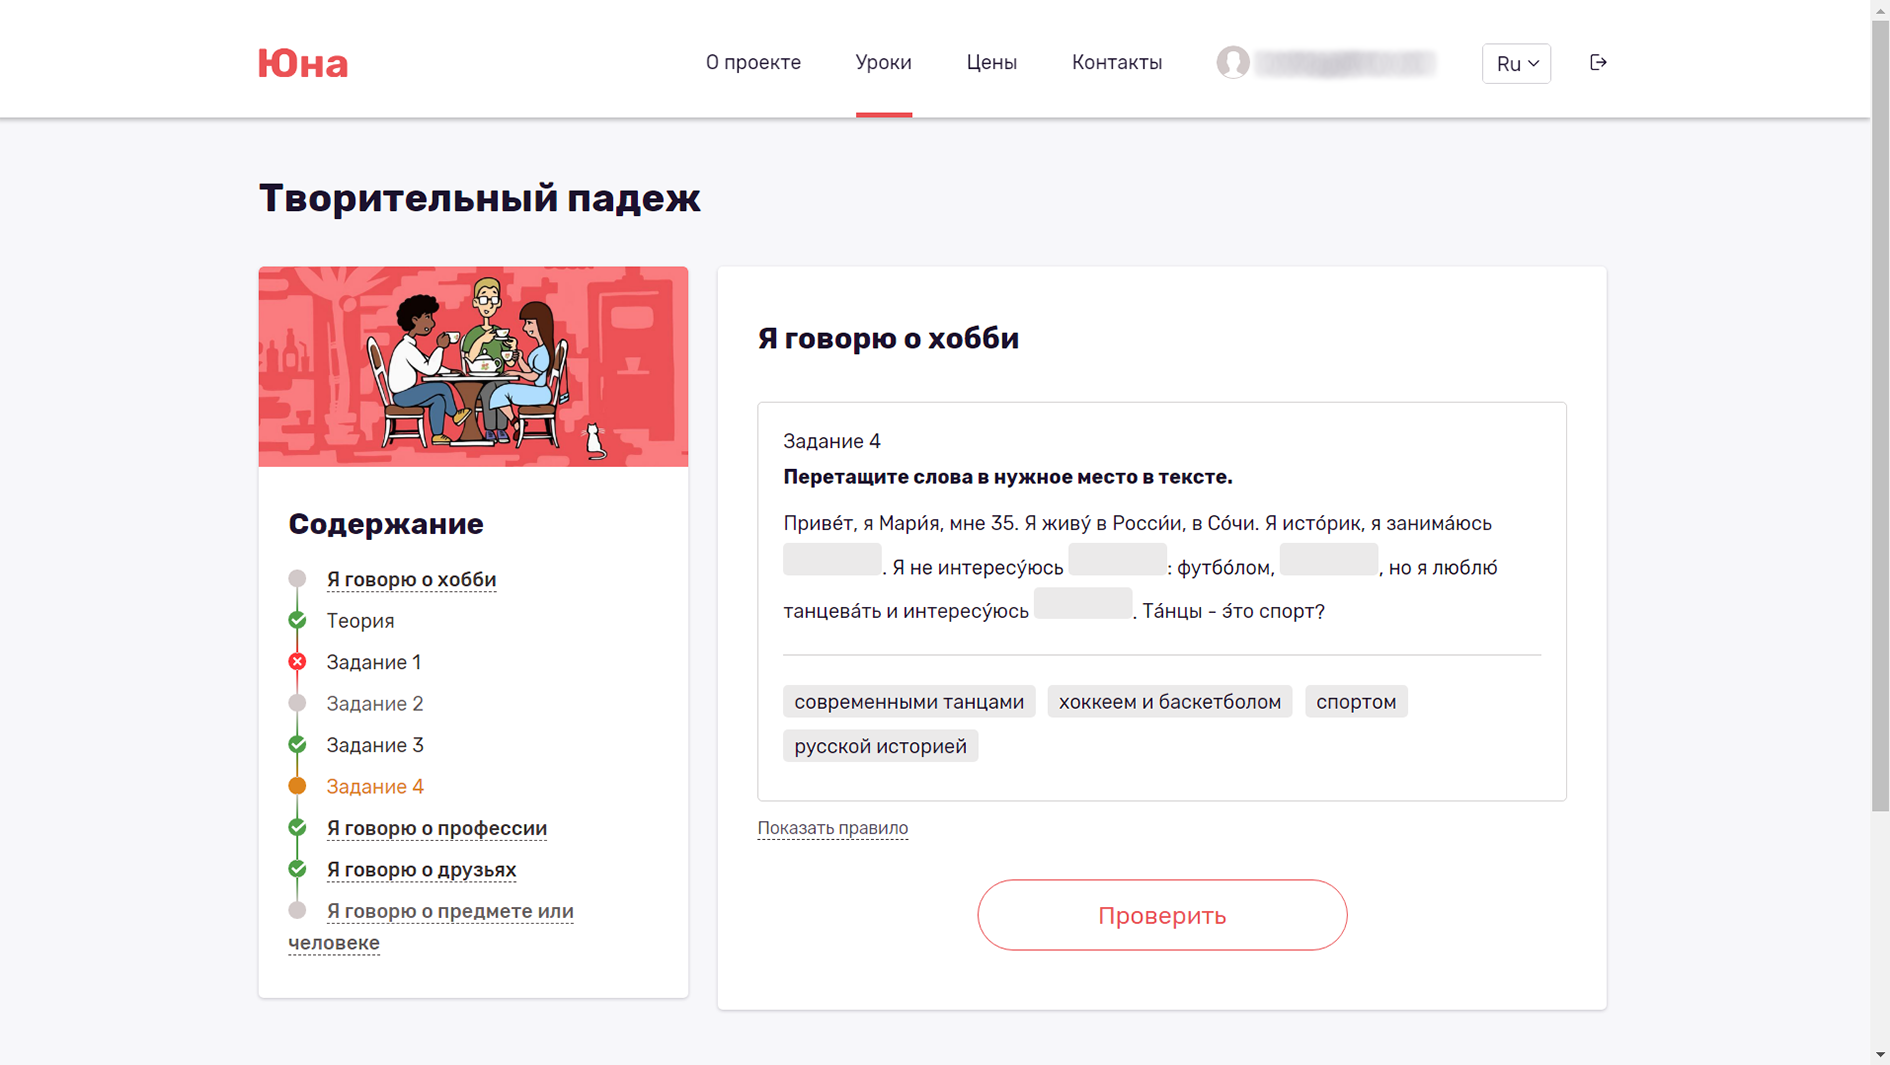Click gray status dot beside Задание 2

[x=297, y=703]
